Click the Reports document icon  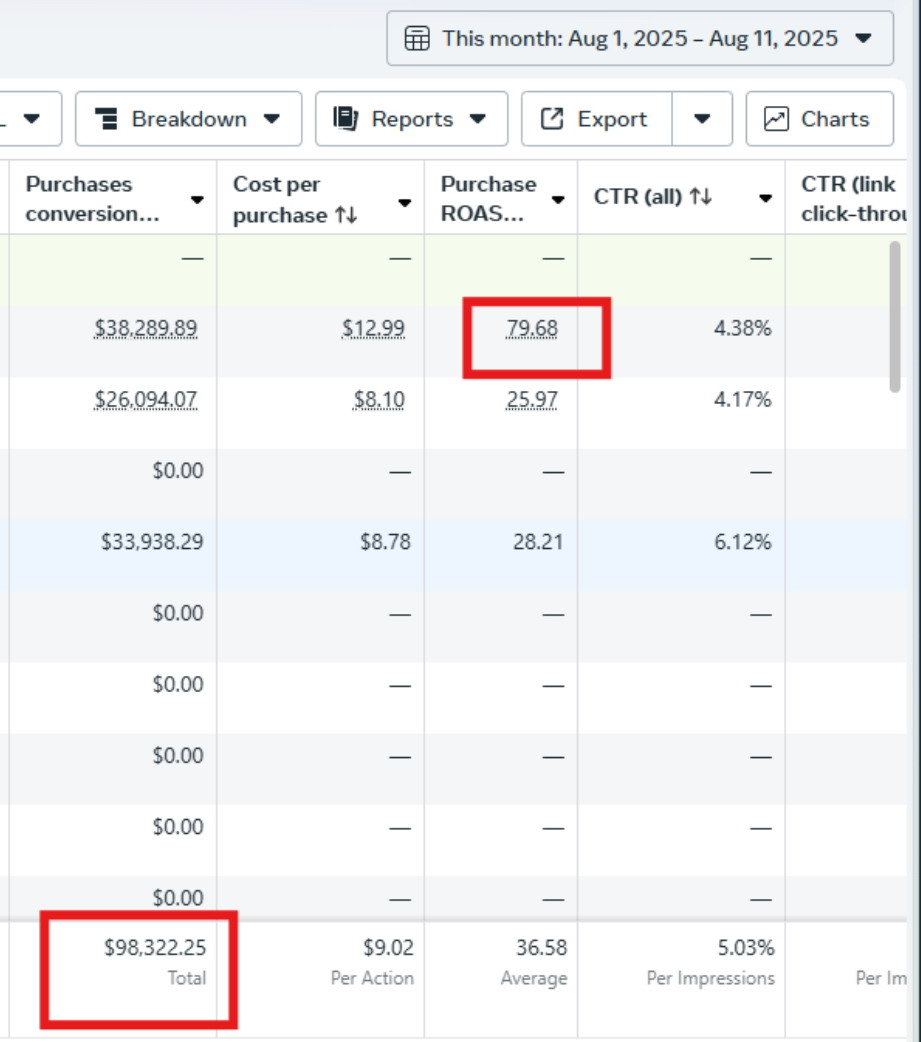pyautogui.click(x=346, y=119)
